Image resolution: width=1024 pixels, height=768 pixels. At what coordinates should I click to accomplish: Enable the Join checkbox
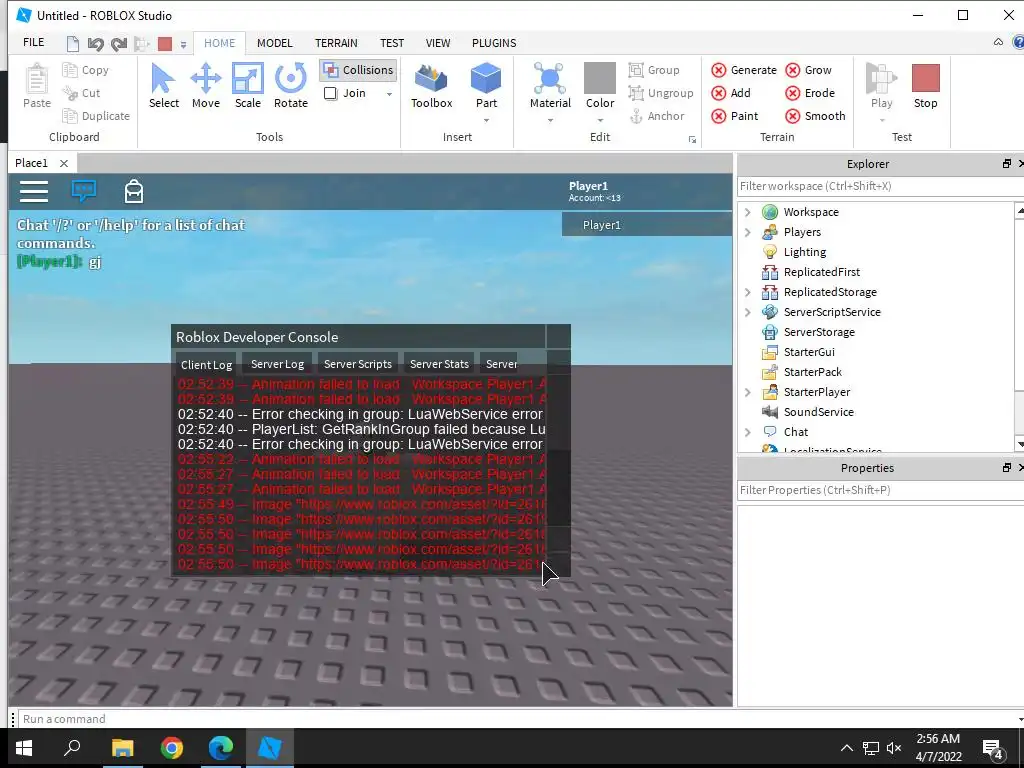(330, 93)
